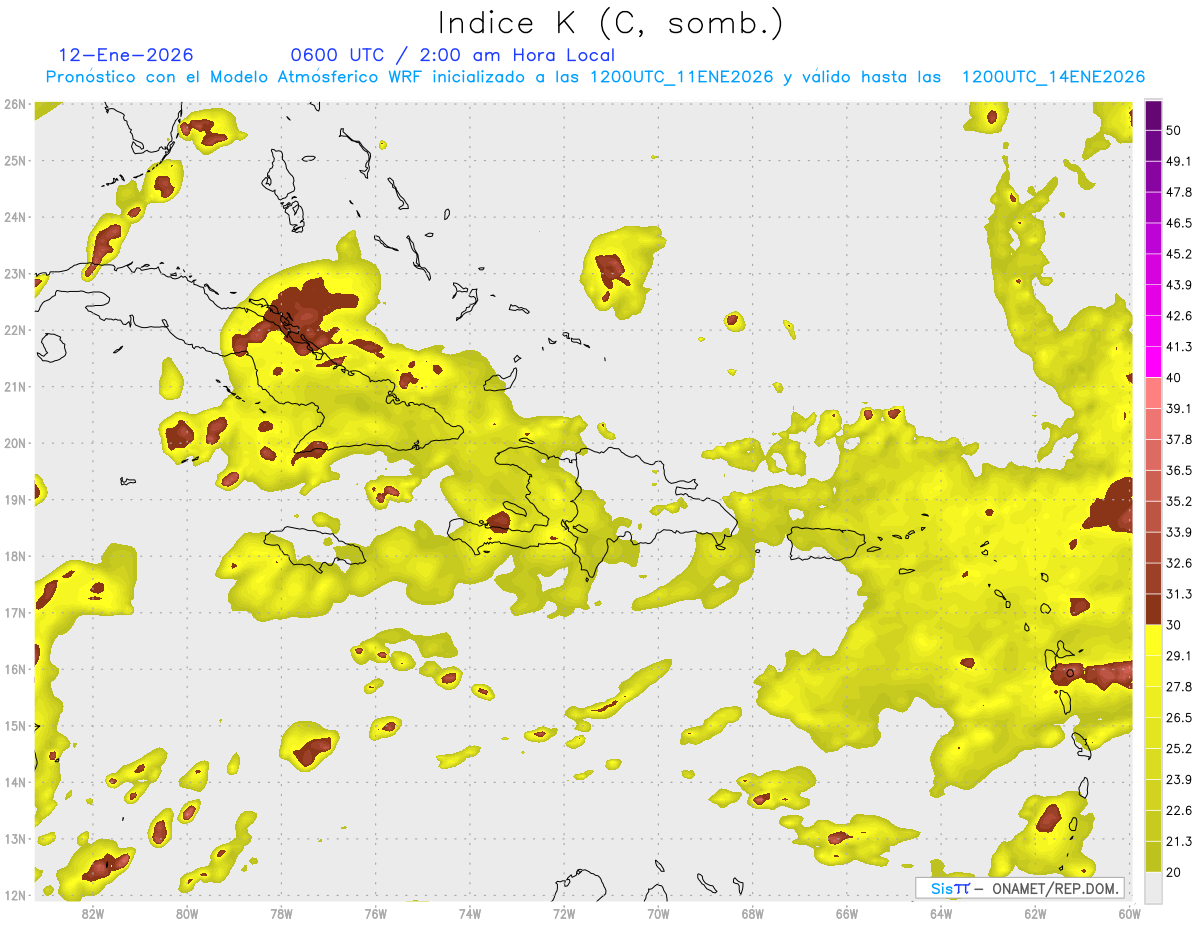Viewport: 1200px width, 927px height.
Task: Click the colorbar value '22.6'
Action: [1178, 810]
